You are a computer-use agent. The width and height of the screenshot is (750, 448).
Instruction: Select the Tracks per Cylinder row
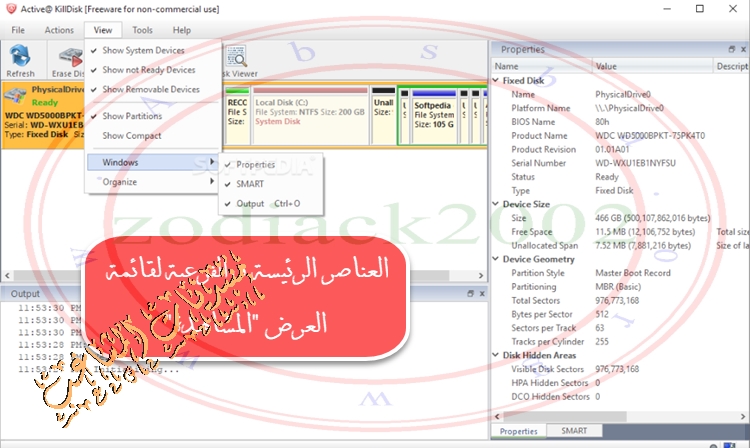pos(620,342)
